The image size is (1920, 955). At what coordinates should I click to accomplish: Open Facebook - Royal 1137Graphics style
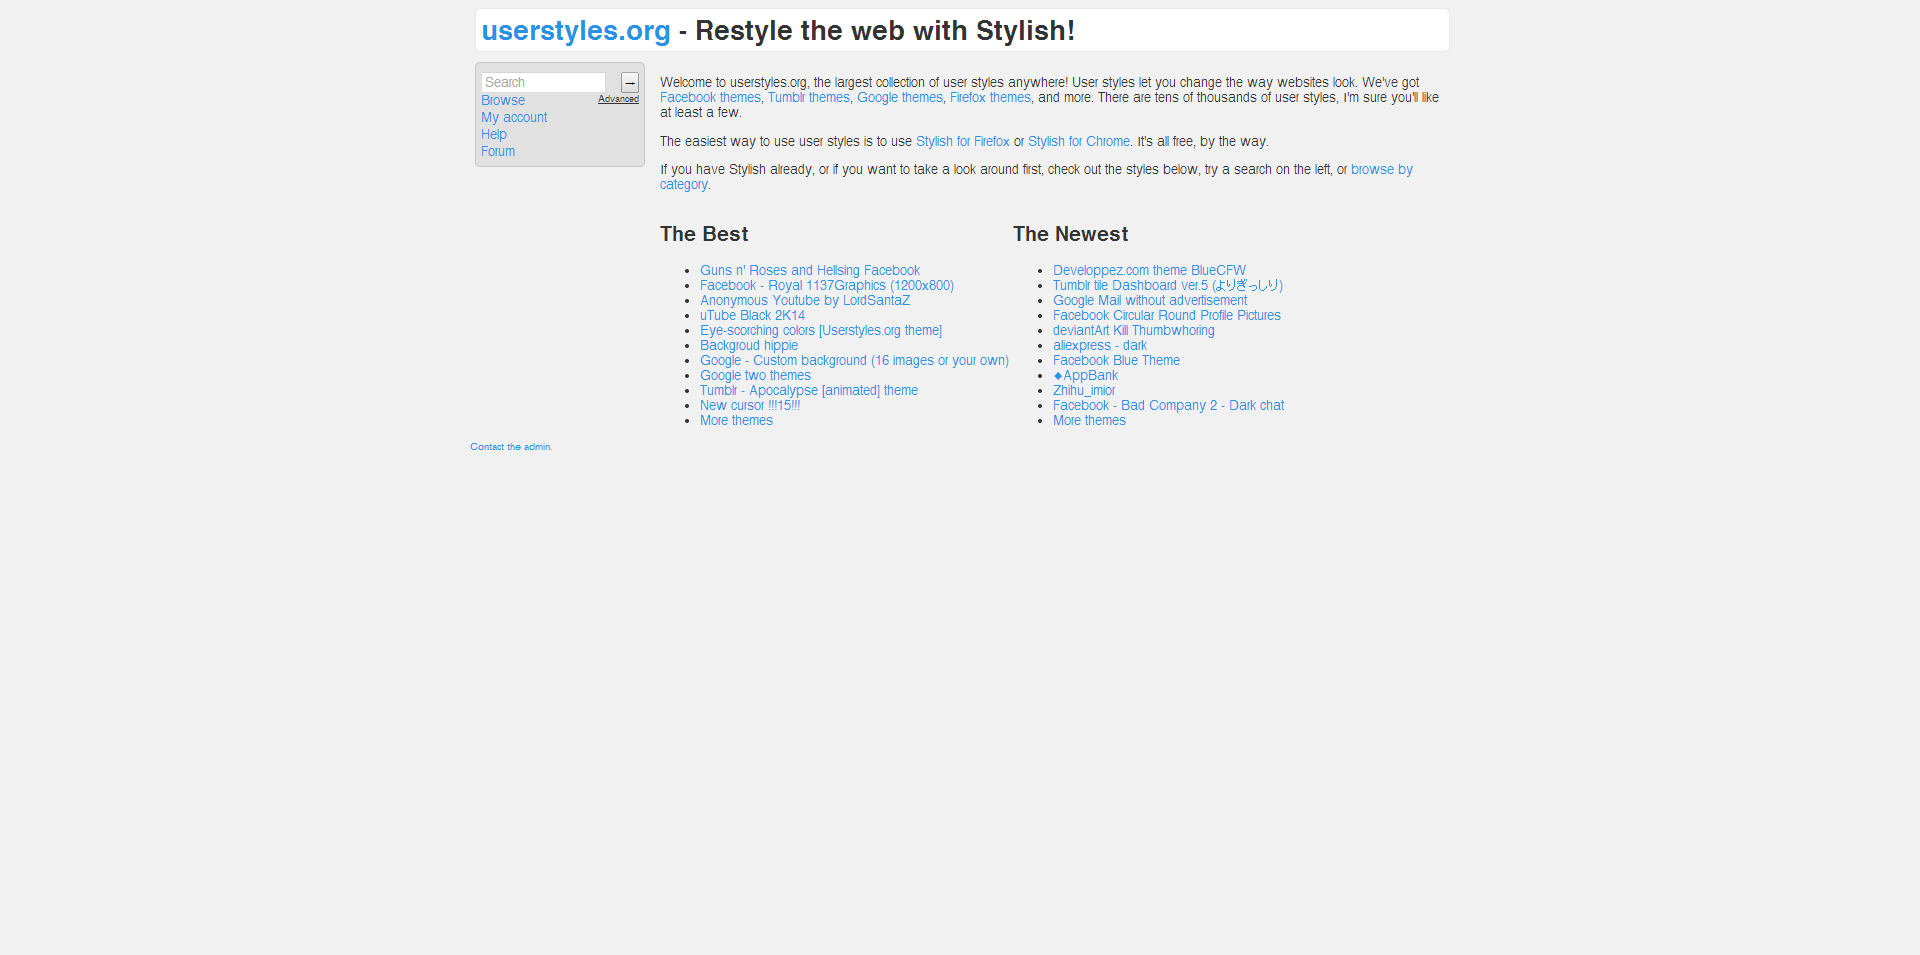pos(827,285)
